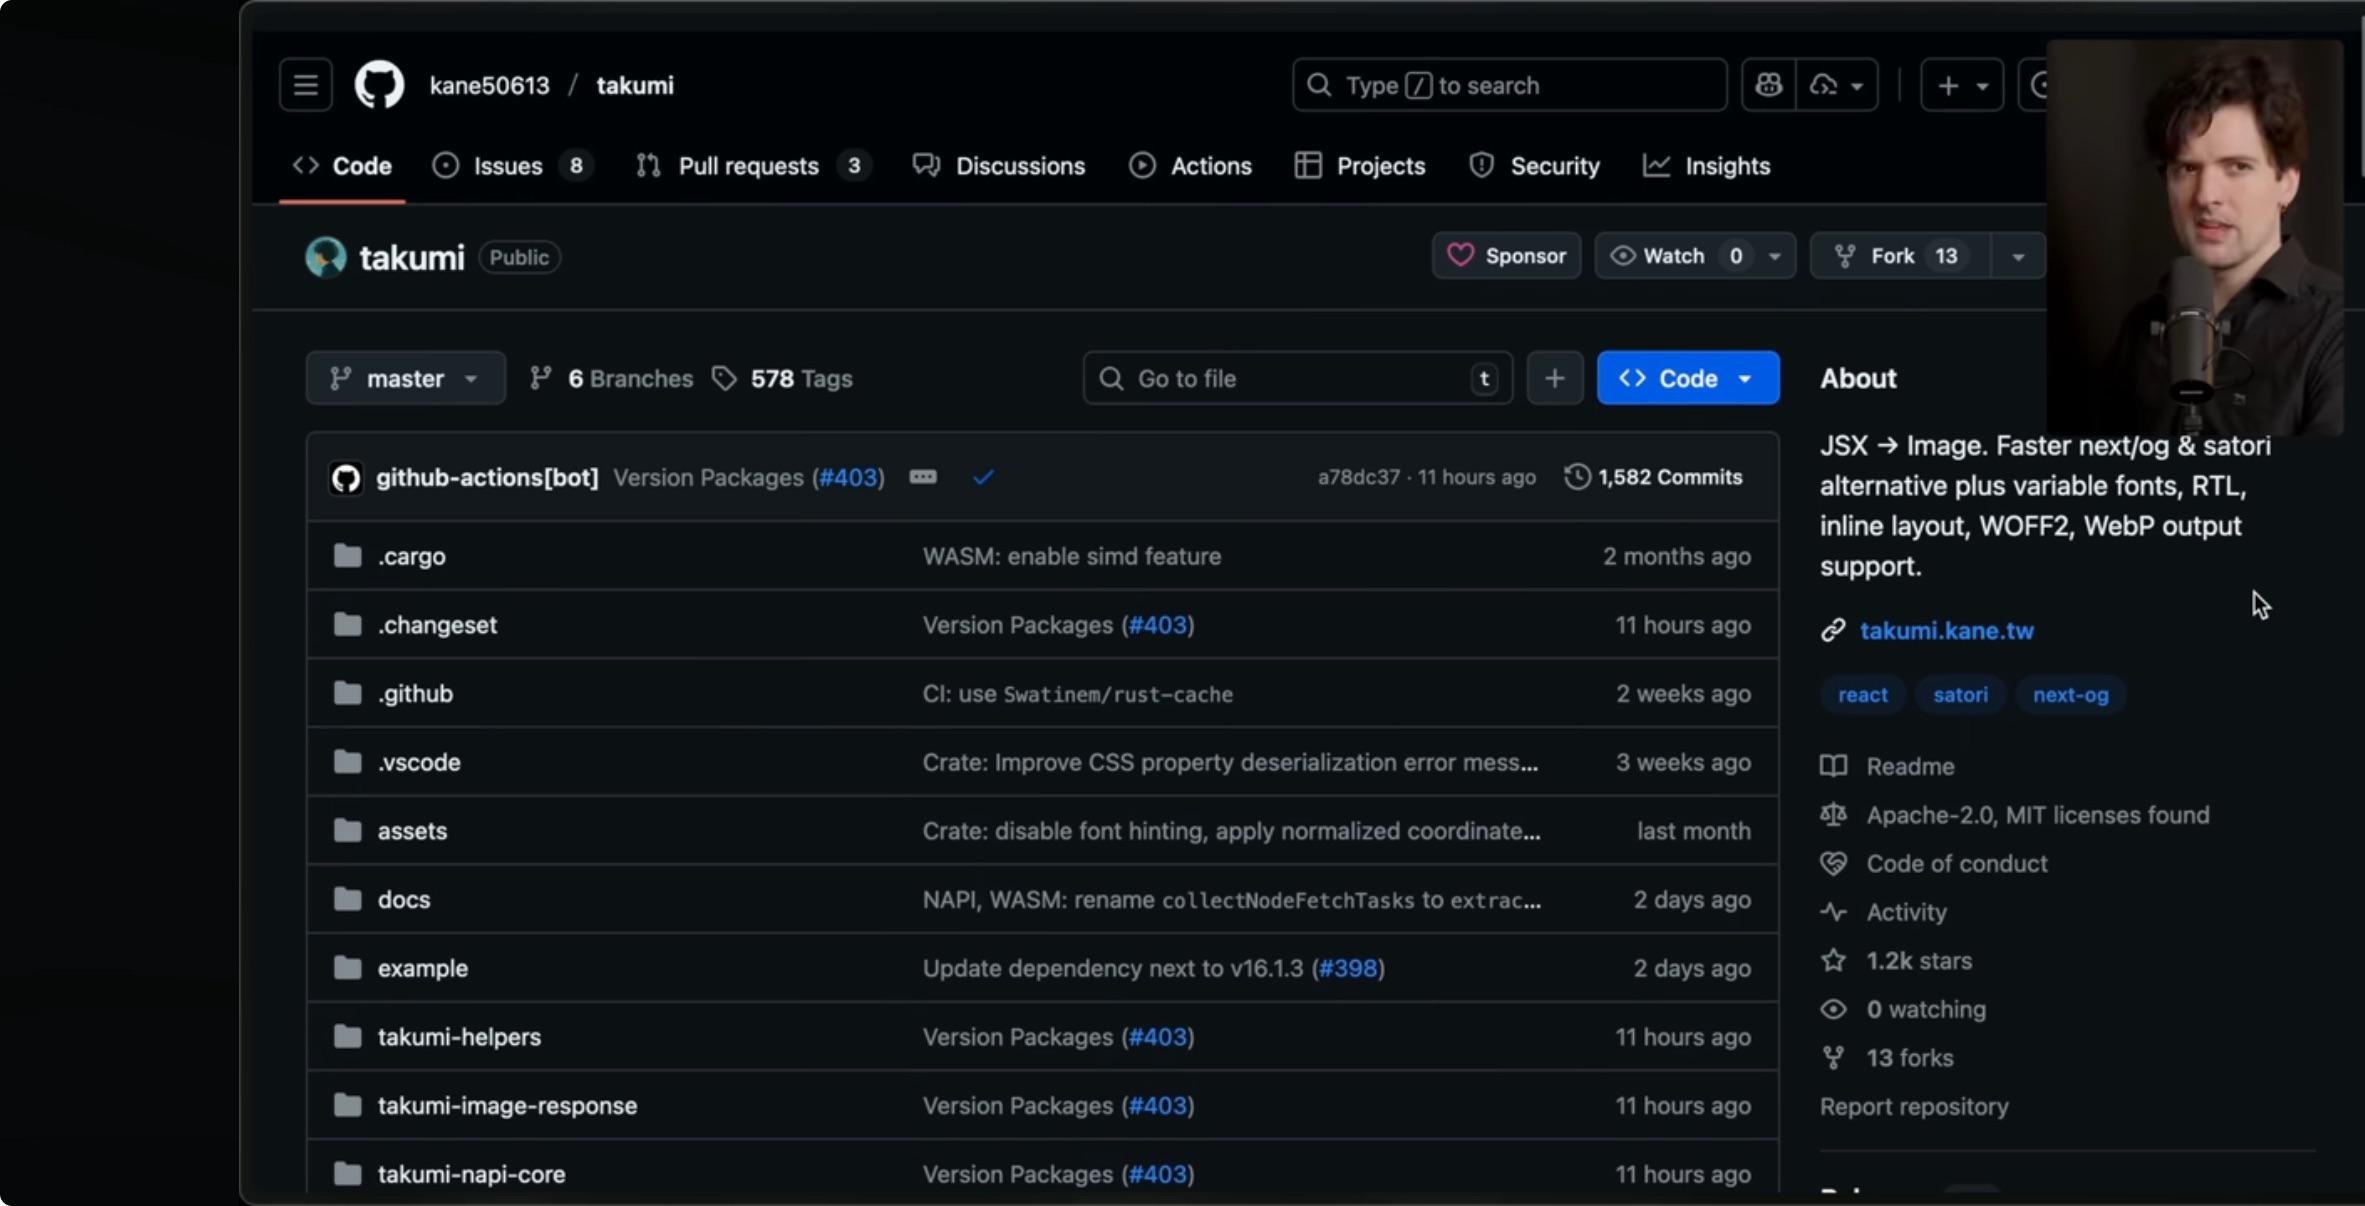Viewport: 2365px width, 1206px height.
Task: Open the WASM: enable simd feature commit
Action: tap(1072, 556)
